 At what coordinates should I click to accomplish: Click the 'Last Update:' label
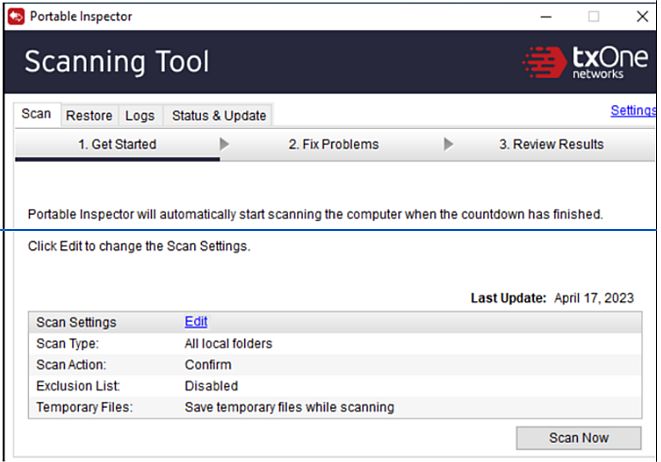pyautogui.click(x=508, y=298)
